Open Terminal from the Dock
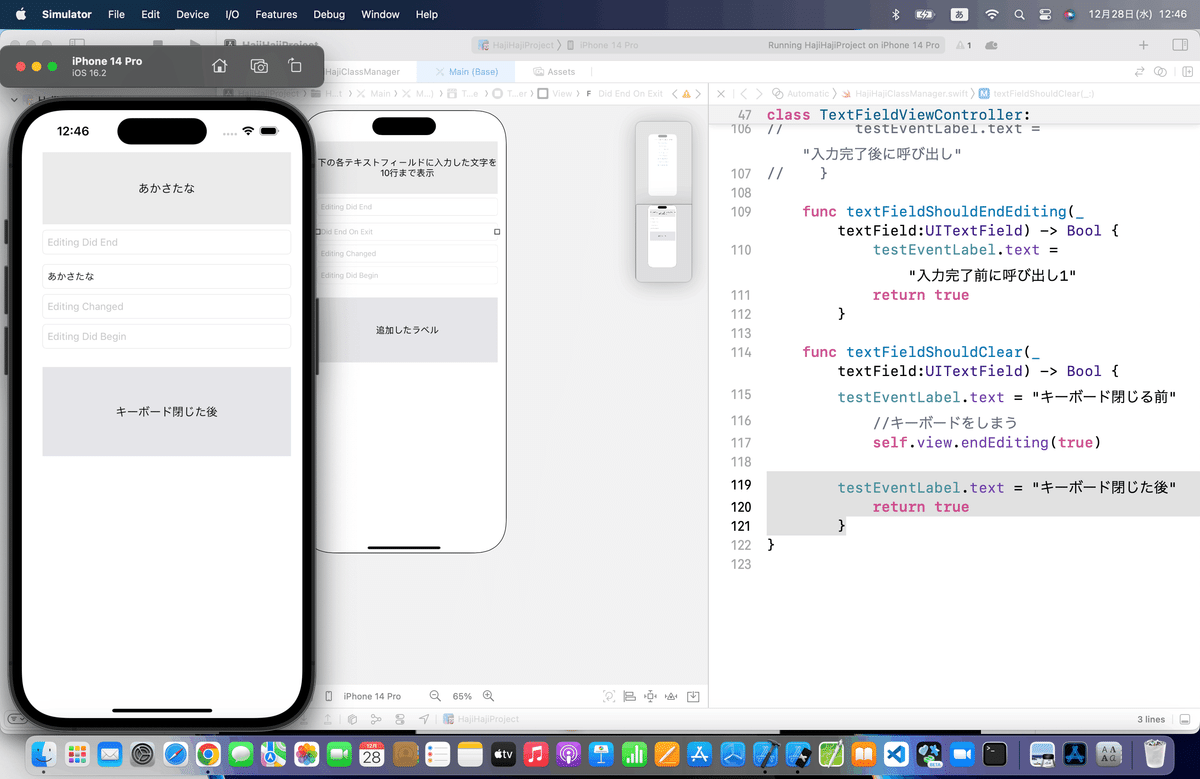This screenshot has width=1200, height=779. pyautogui.click(x=994, y=754)
